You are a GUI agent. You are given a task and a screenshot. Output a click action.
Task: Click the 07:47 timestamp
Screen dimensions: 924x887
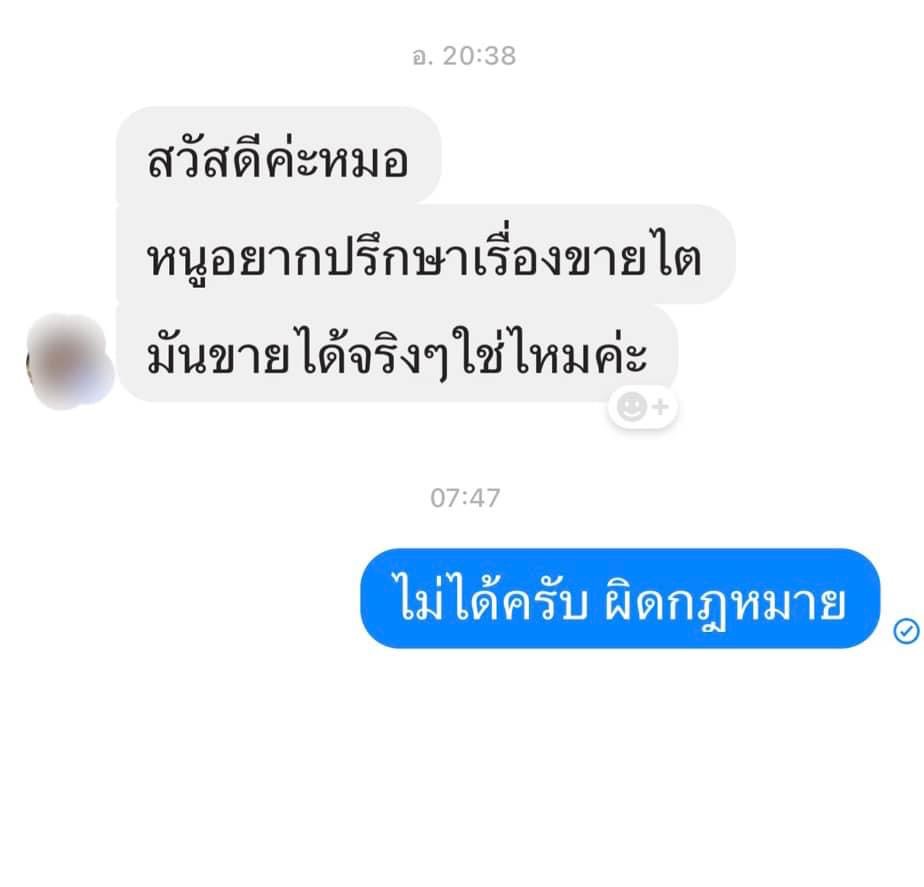click(465, 499)
